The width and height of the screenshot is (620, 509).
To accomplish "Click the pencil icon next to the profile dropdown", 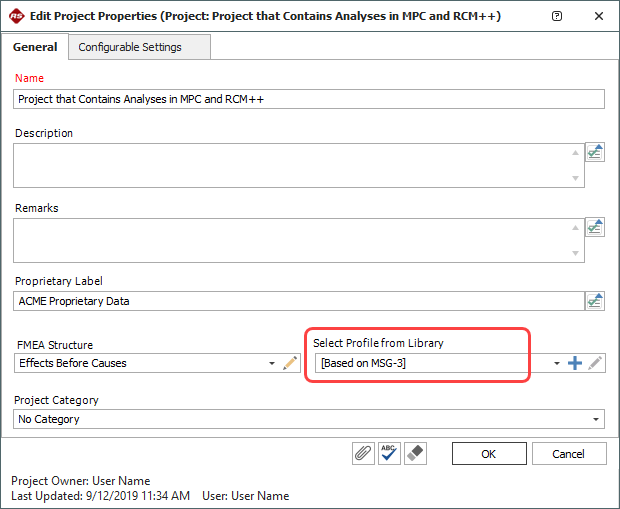I will point(595,363).
